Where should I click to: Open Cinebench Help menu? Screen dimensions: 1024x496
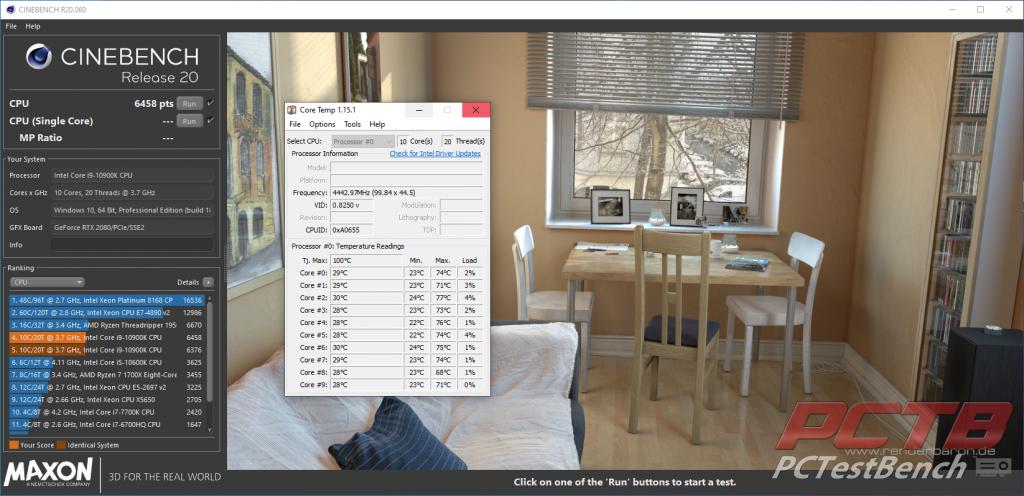[x=33, y=26]
